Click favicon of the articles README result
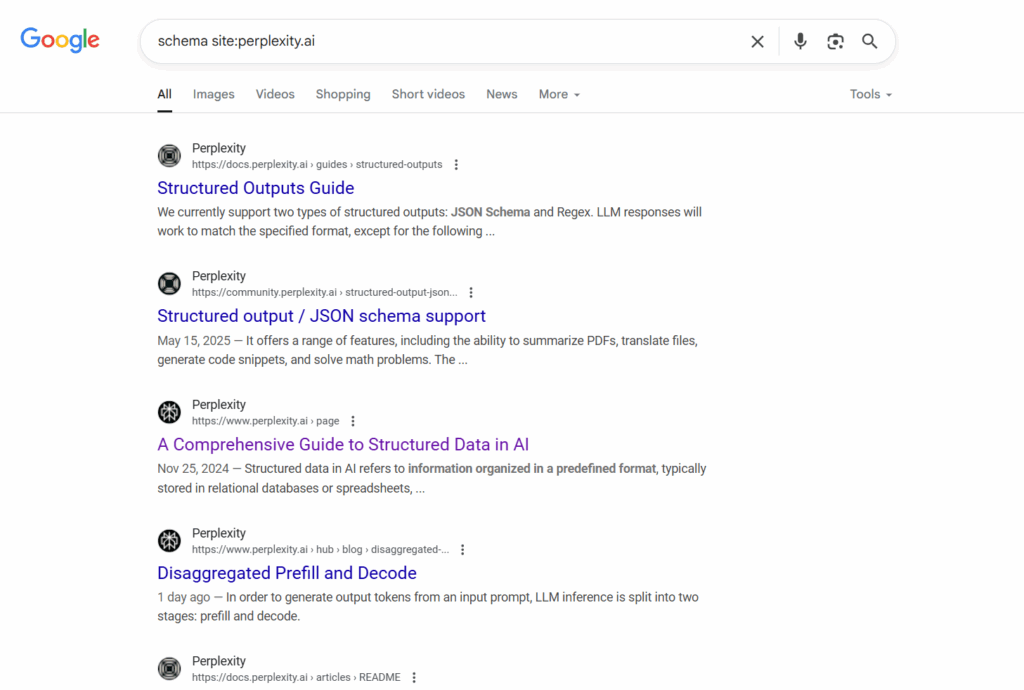 [x=169, y=668]
